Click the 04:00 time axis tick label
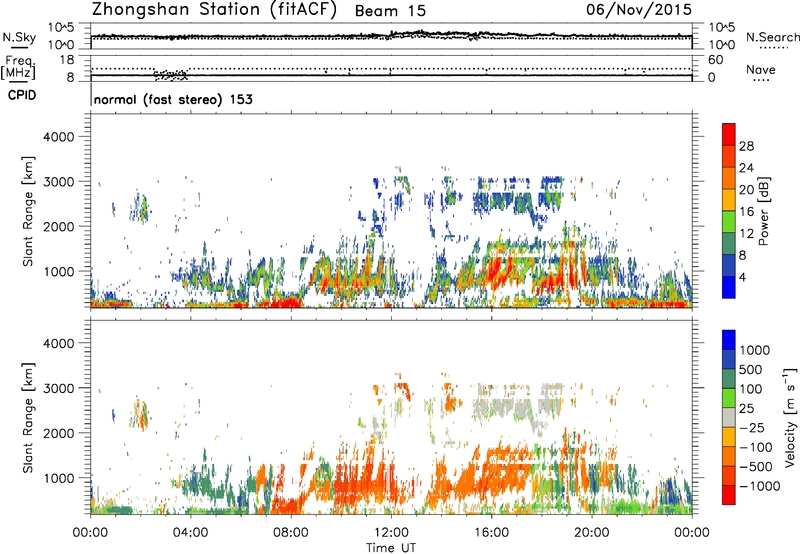800x554 pixels. coord(190,533)
